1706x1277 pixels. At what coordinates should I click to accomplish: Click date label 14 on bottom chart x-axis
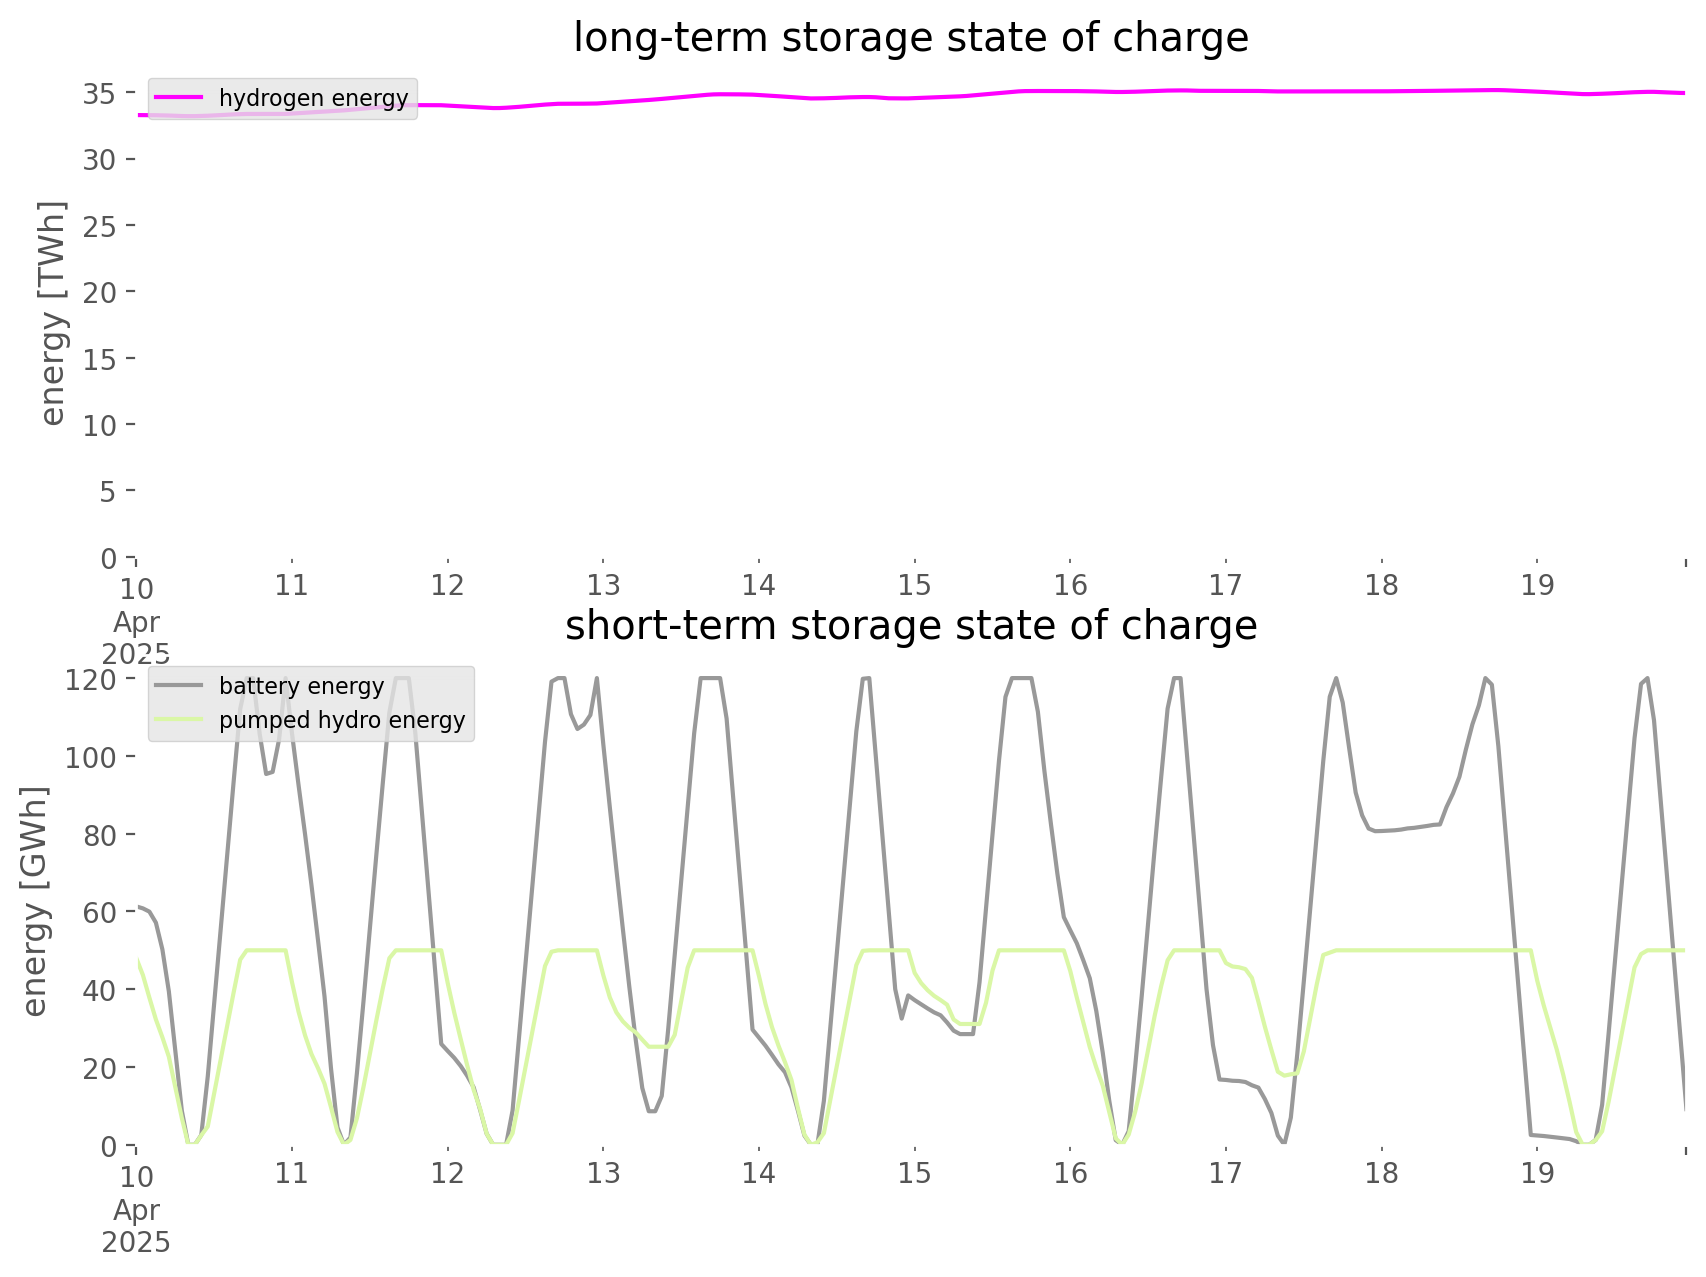[759, 1174]
